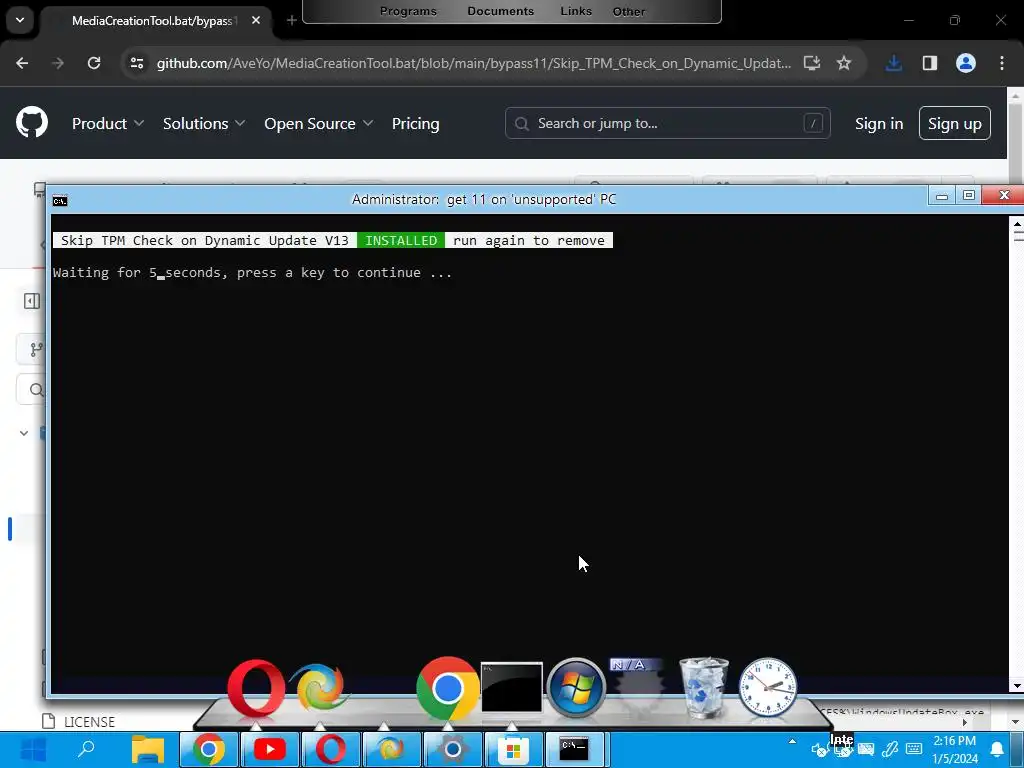Click the command prompt scrollbar up arrow
This screenshot has width=1024, height=768.
pos(1017,223)
